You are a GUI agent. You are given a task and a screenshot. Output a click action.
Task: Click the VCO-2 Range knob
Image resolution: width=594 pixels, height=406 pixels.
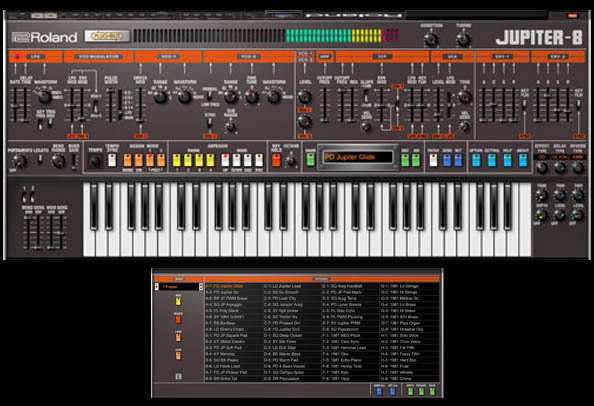pyautogui.click(x=231, y=97)
